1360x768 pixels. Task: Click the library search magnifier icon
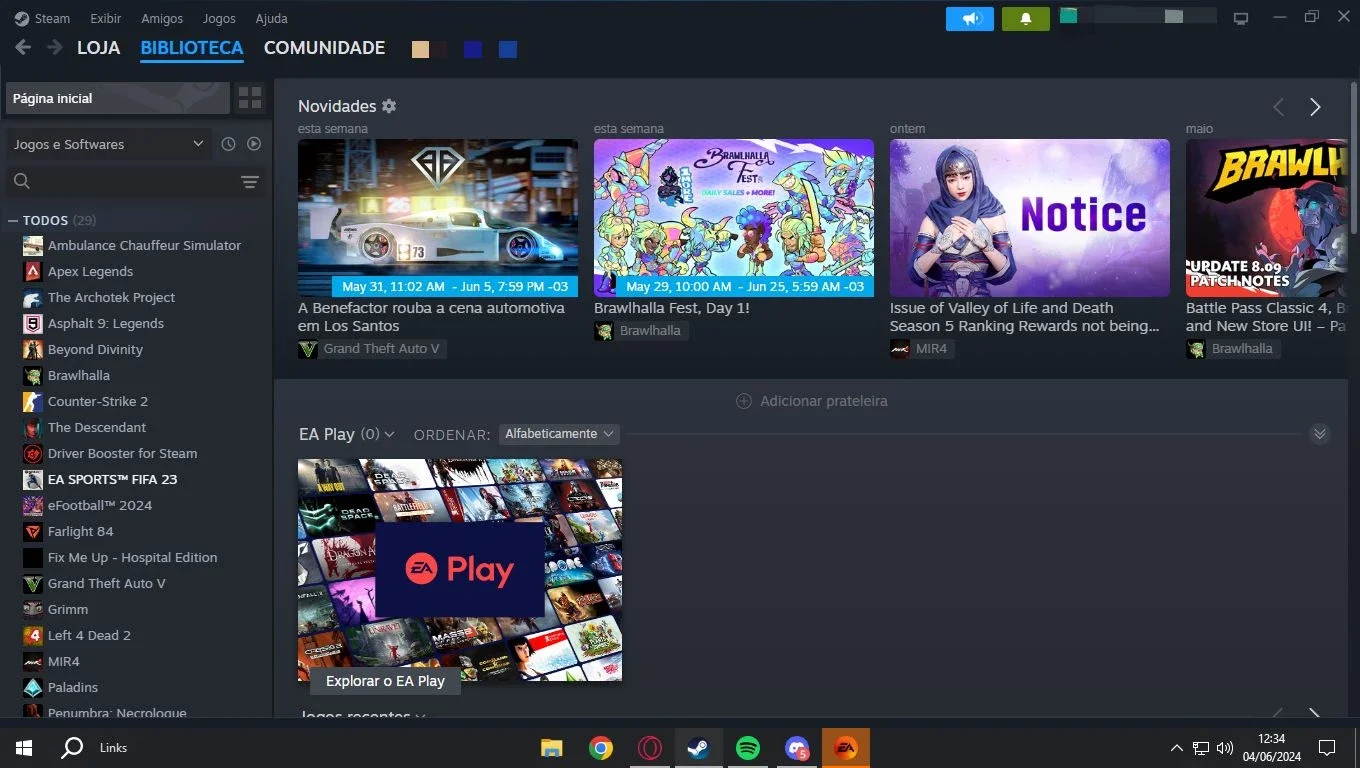coord(22,181)
